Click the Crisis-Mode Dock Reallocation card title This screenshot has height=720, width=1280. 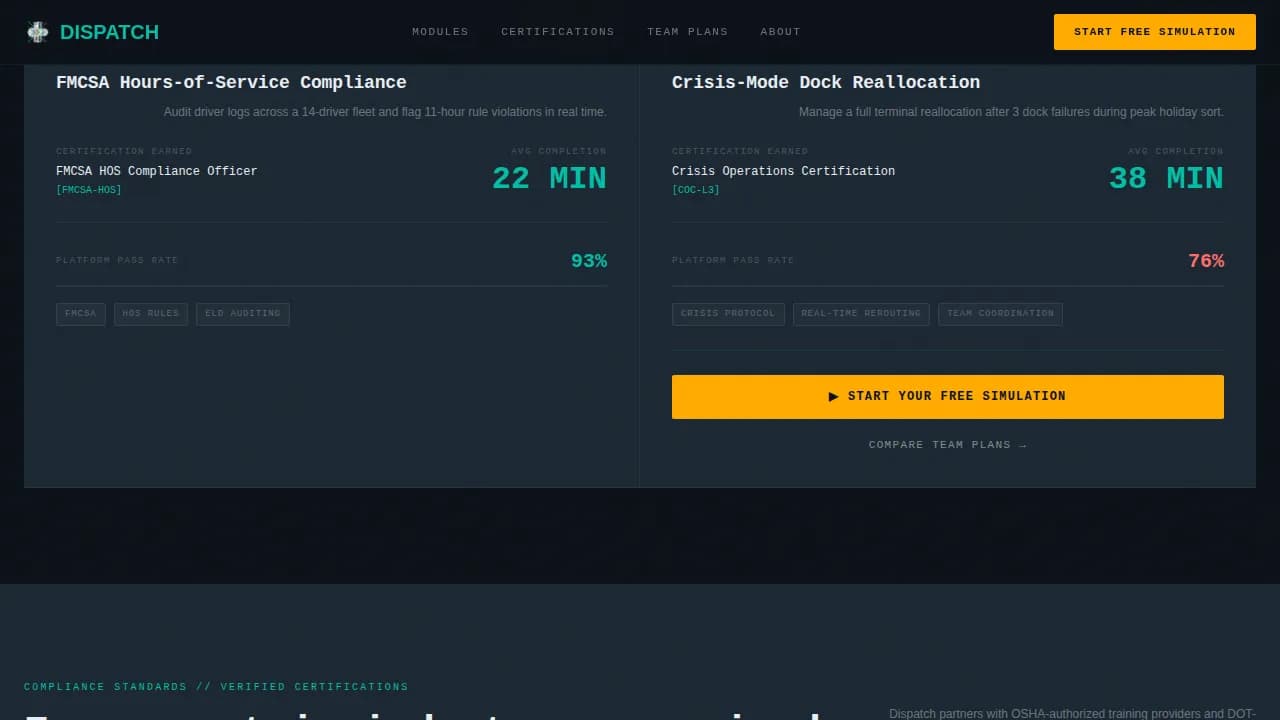click(826, 82)
